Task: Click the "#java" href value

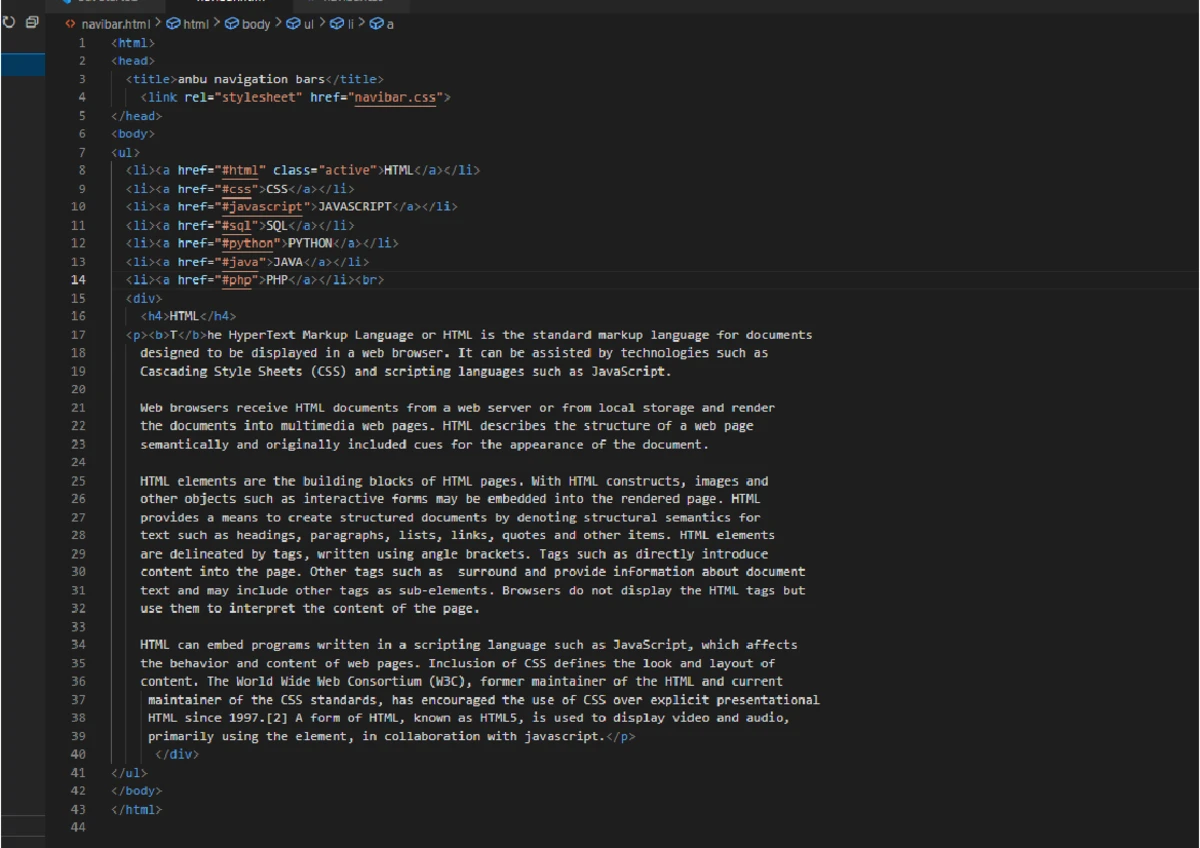Action: pyautogui.click(x=240, y=261)
